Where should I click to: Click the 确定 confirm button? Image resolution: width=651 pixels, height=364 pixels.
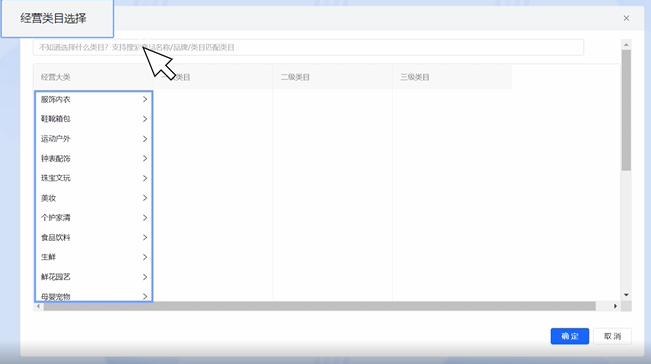(x=570, y=336)
